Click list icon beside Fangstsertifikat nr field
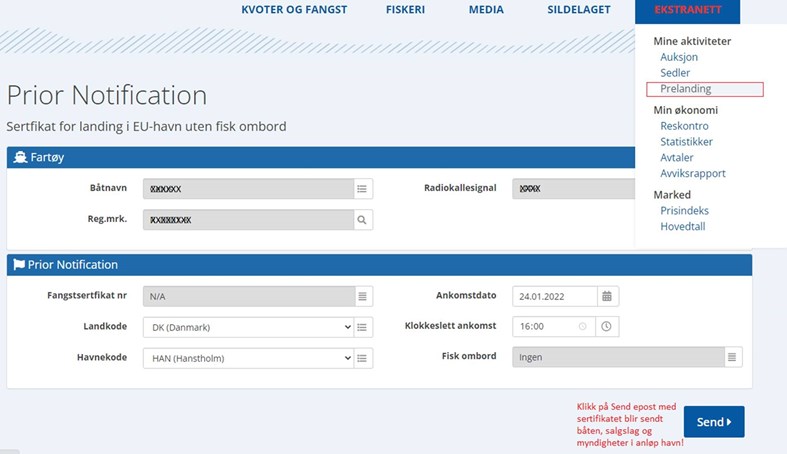 pos(362,296)
